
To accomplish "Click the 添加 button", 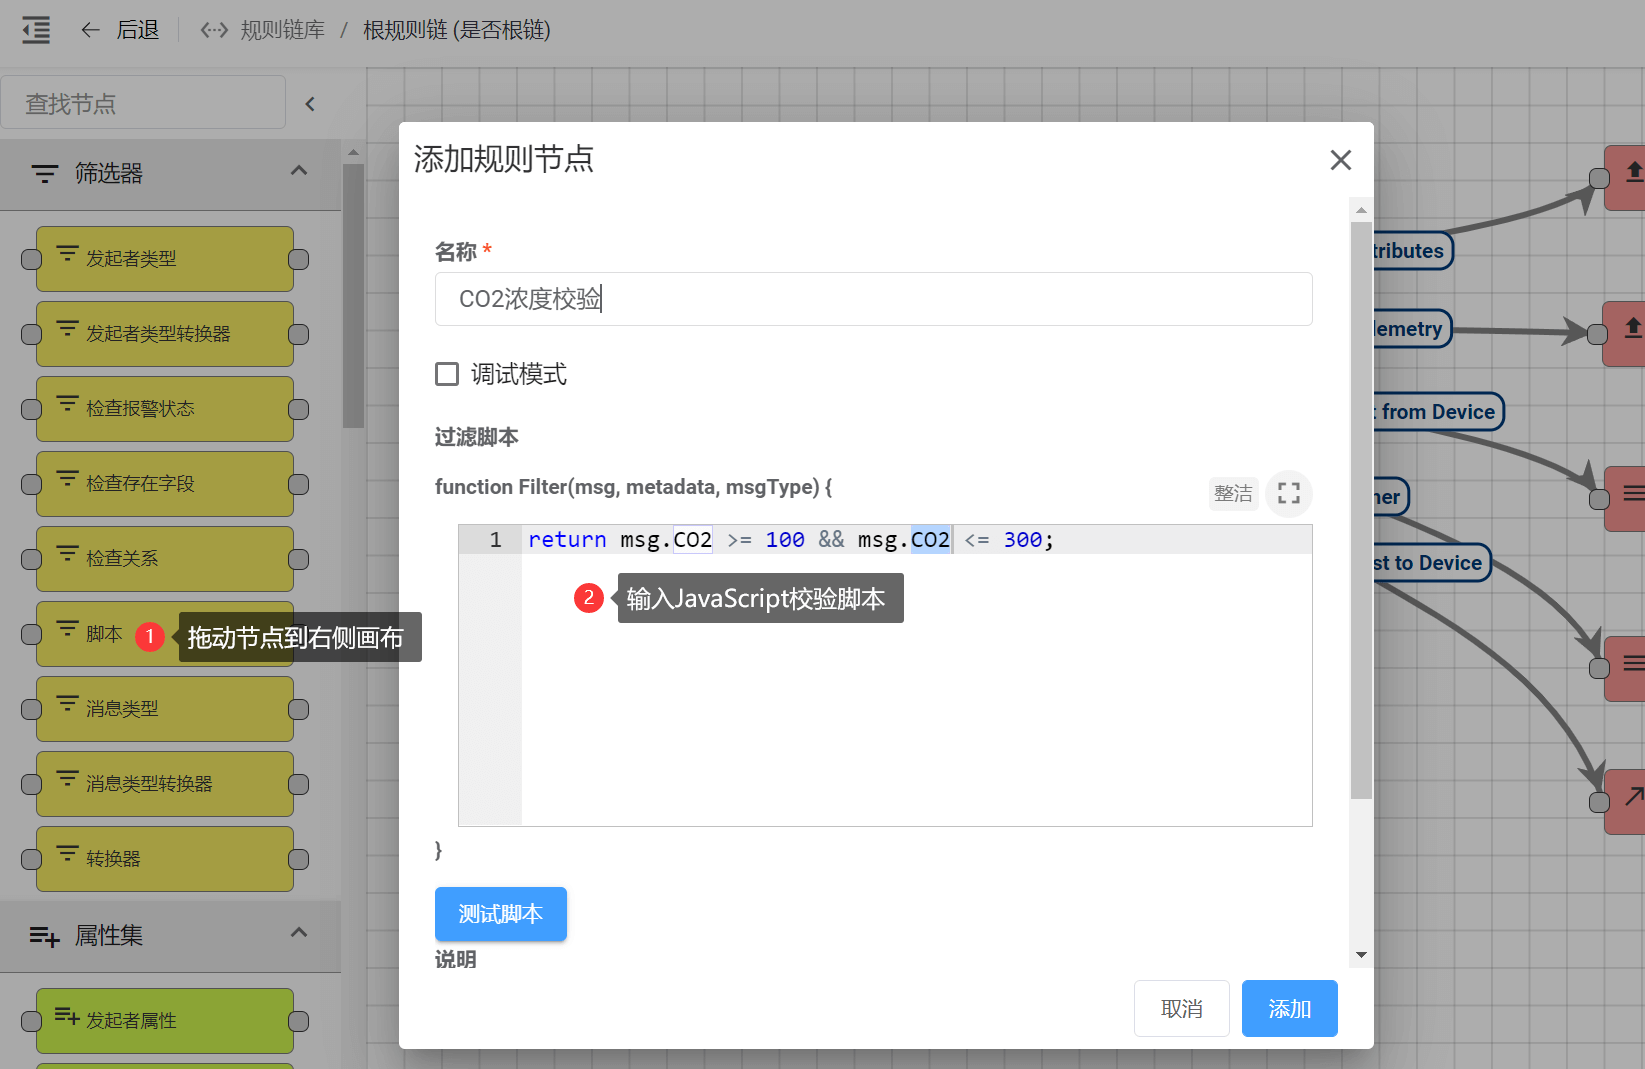I will tap(1289, 1009).
